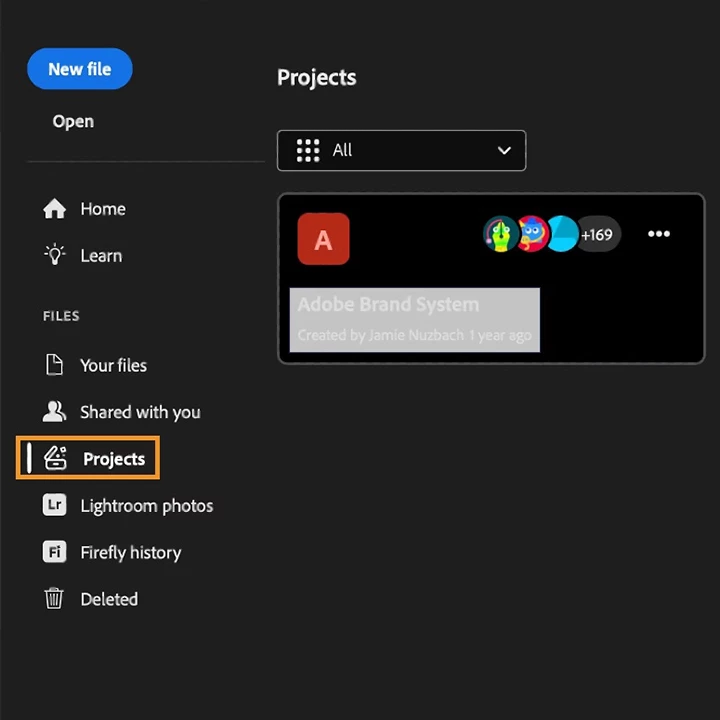Click the Deleted trash can icon

point(54,598)
